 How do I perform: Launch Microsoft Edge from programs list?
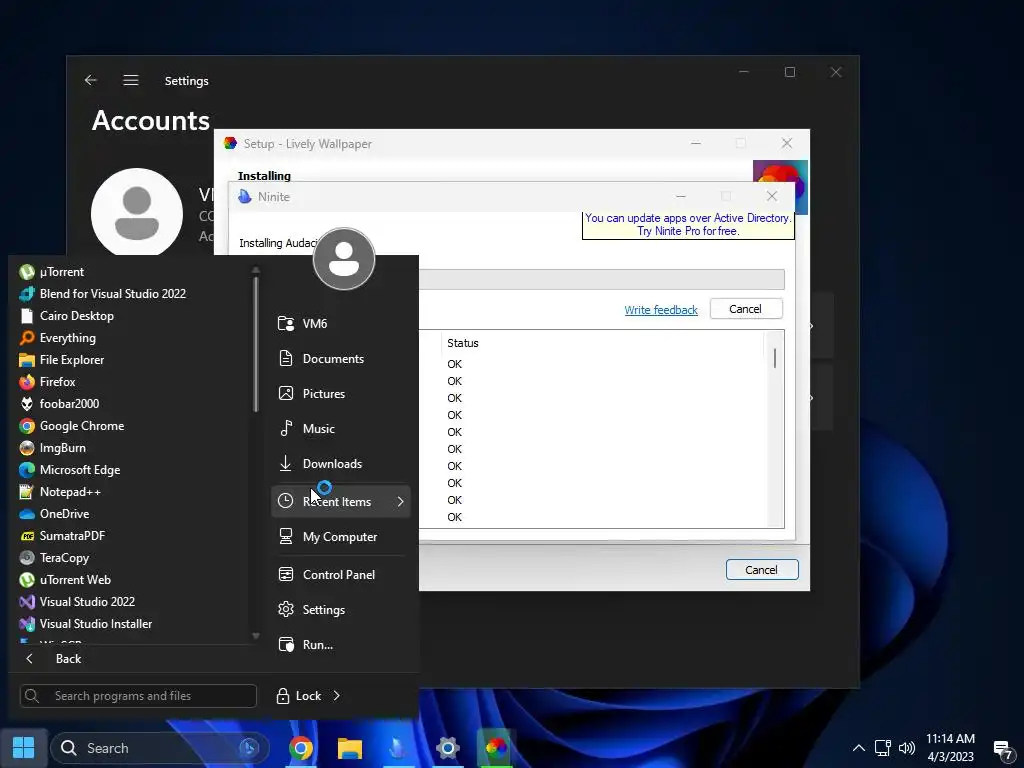[70, 470]
